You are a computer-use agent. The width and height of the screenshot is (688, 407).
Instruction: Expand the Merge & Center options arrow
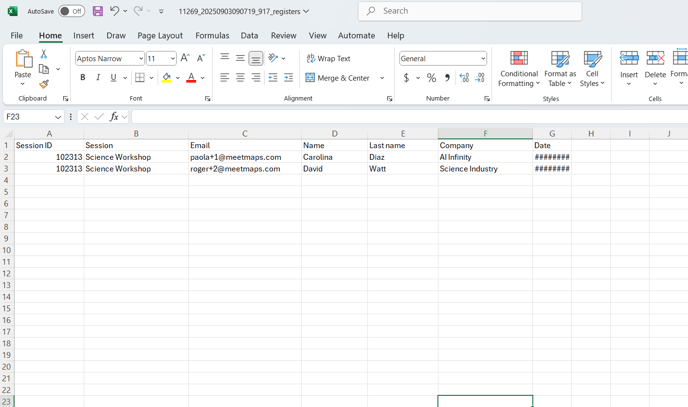tap(382, 78)
